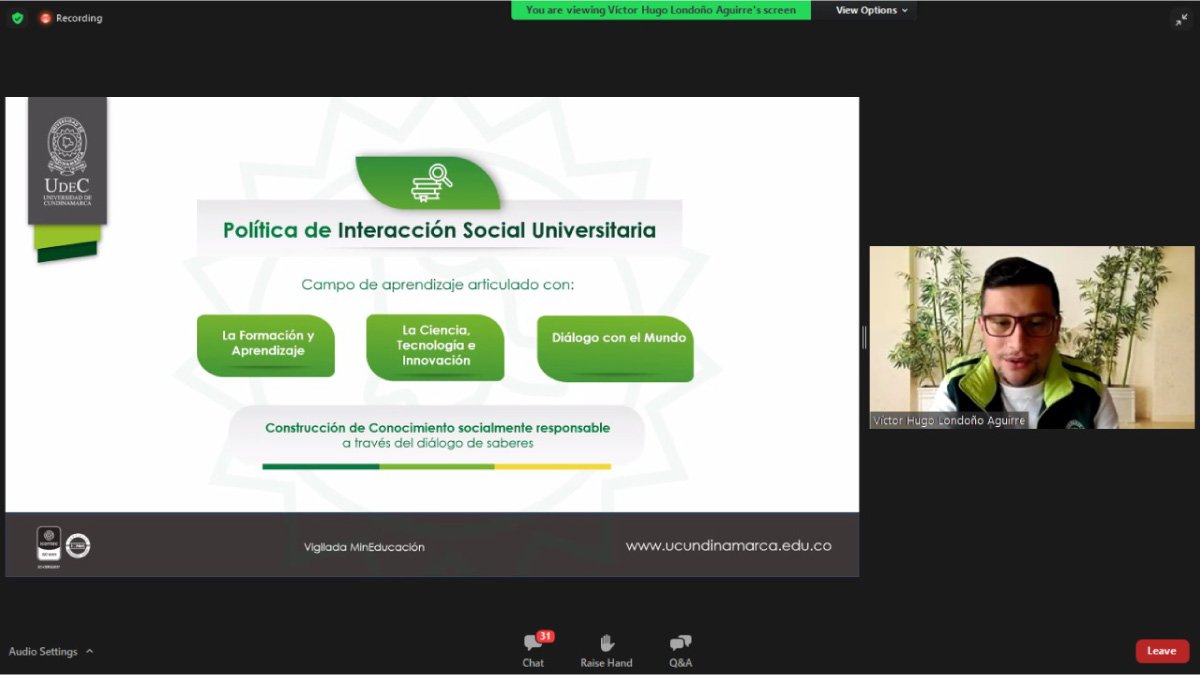The width and height of the screenshot is (1200, 675).
Task: Click the text Campo de aprendizaje articulado con
Action: coord(437,285)
